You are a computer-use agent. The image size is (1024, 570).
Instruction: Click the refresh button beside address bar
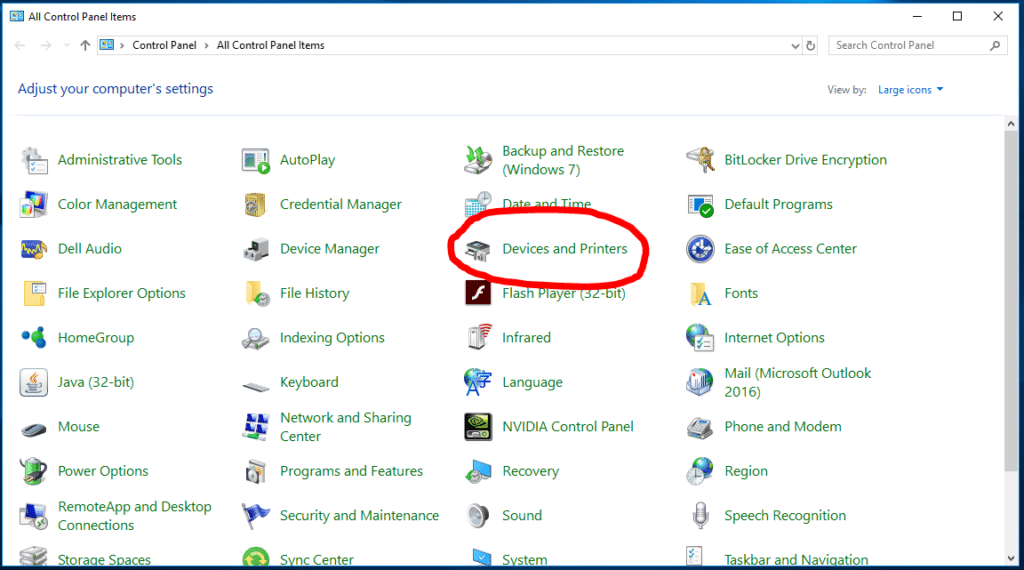pos(811,45)
